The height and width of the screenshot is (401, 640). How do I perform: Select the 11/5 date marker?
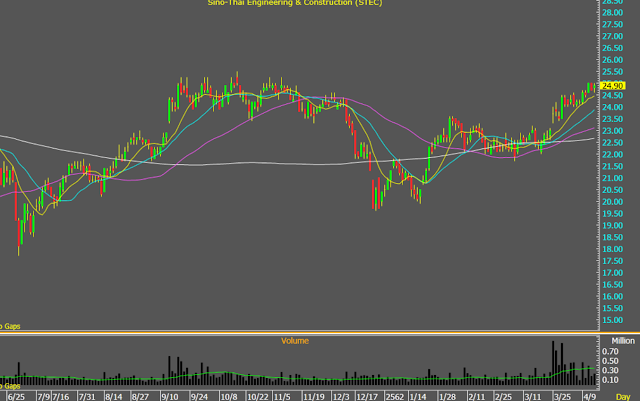[x=282, y=397]
